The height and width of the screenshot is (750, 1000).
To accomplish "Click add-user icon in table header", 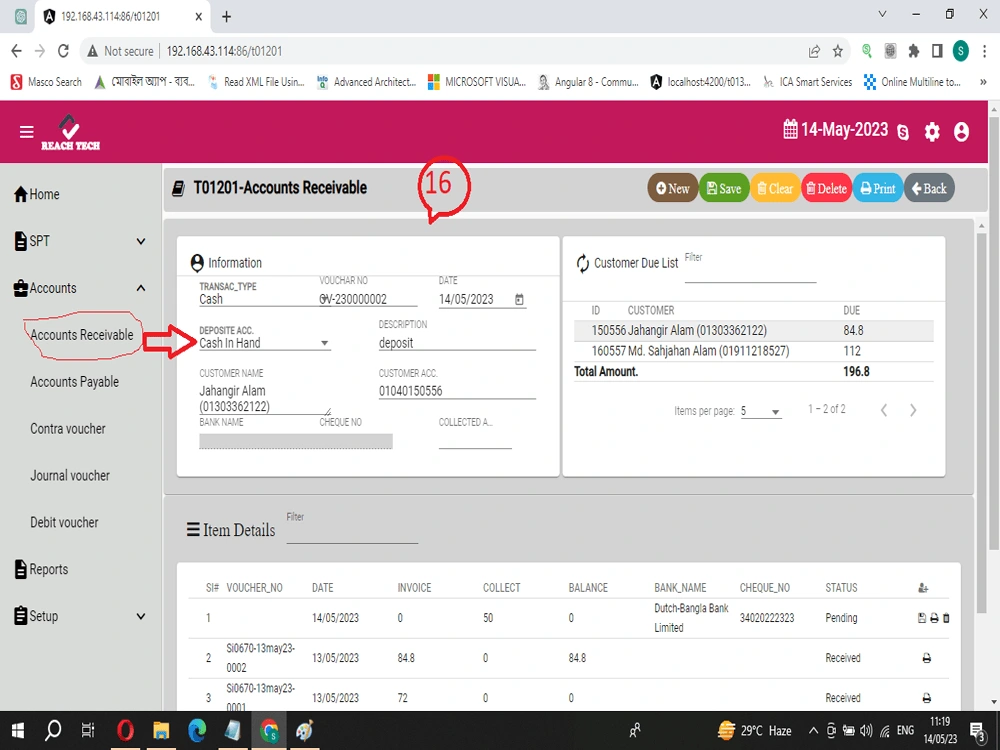I will coord(923,588).
